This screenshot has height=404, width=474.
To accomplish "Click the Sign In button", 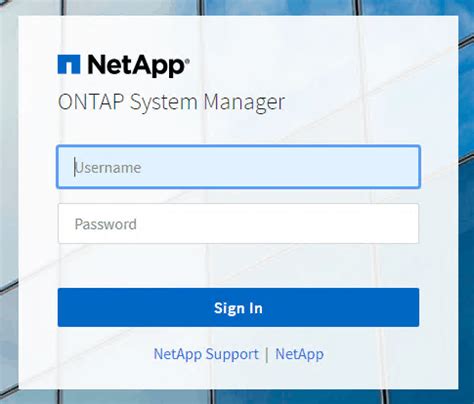I will pyautogui.click(x=238, y=308).
